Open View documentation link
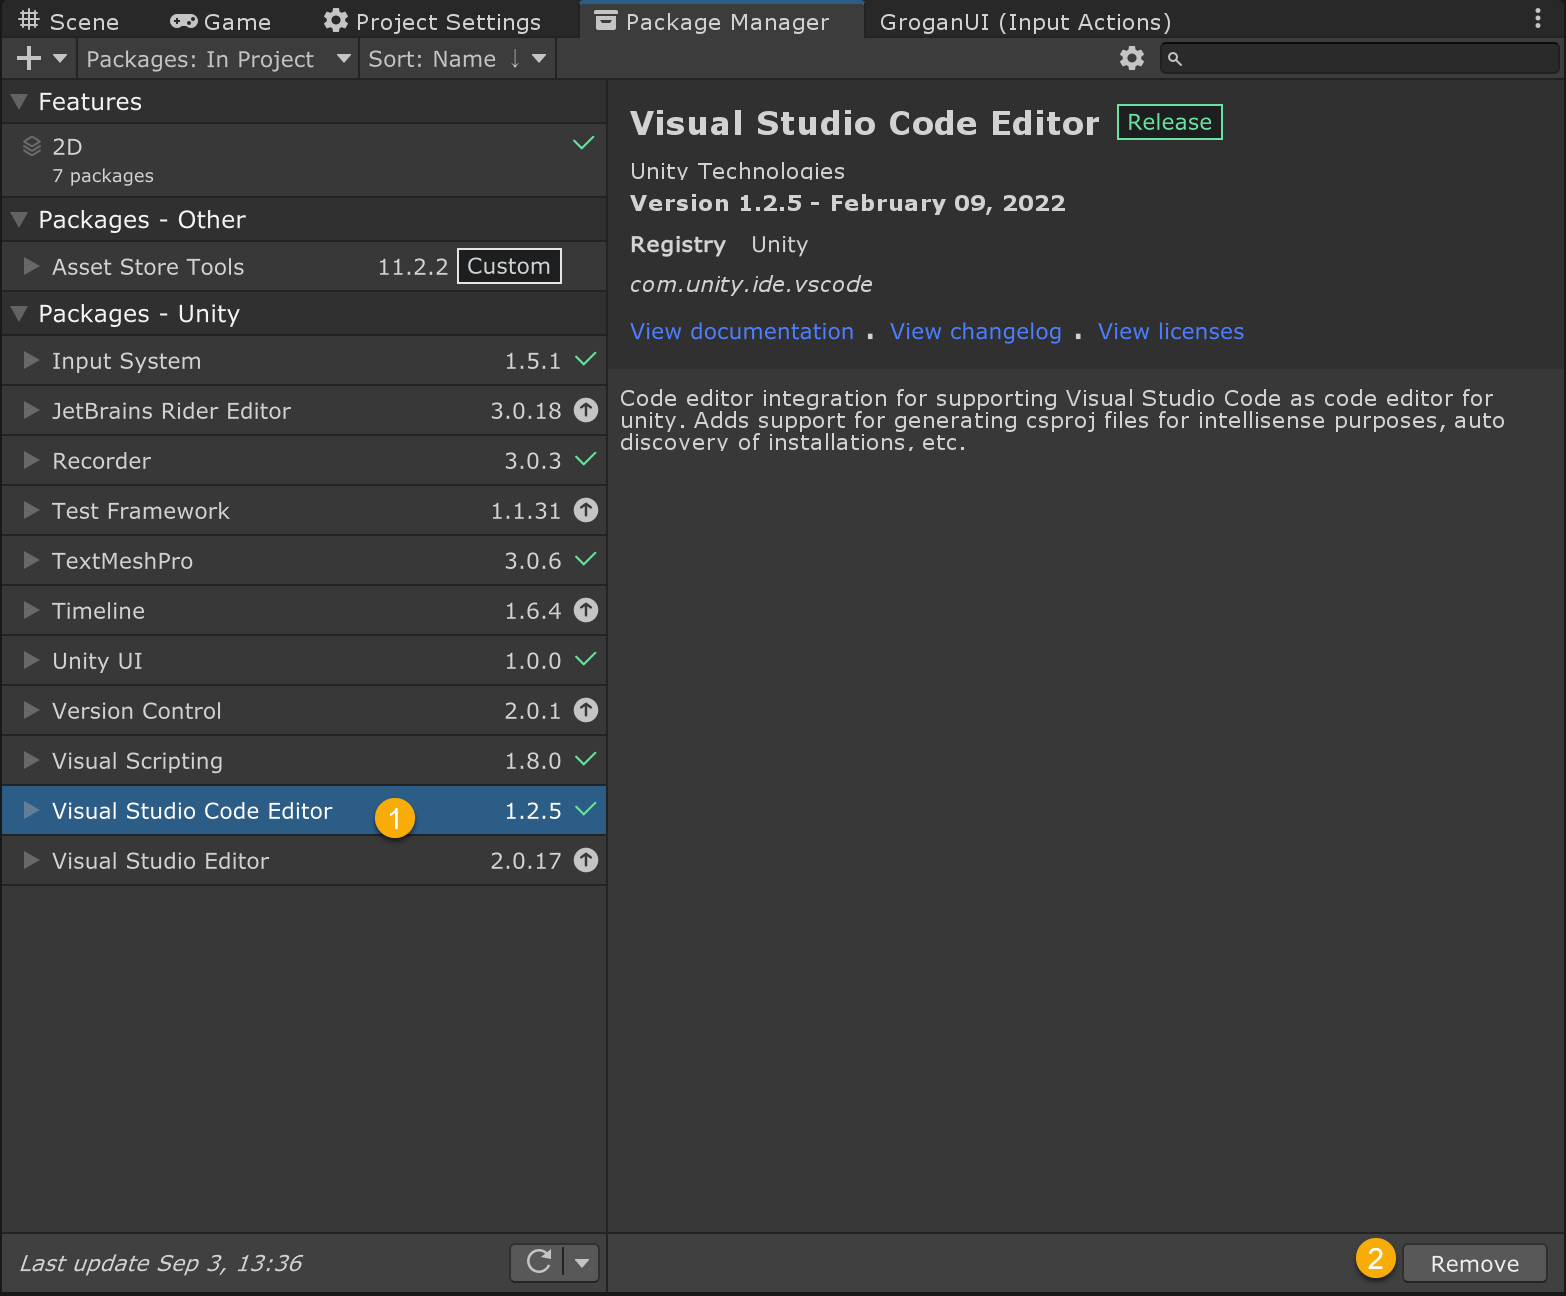Screen dimensions: 1566x1296 (x=742, y=332)
